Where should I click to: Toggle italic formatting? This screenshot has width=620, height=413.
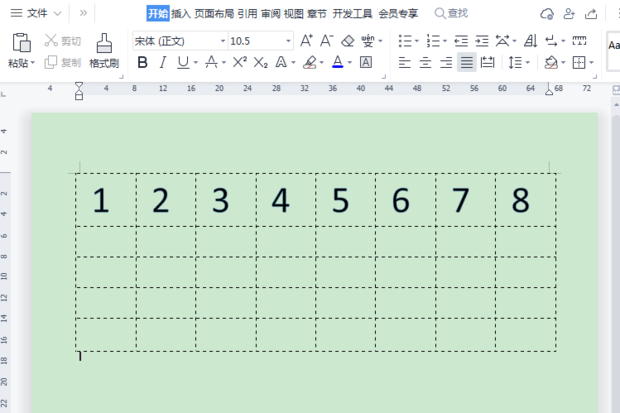tap(163, 63)
